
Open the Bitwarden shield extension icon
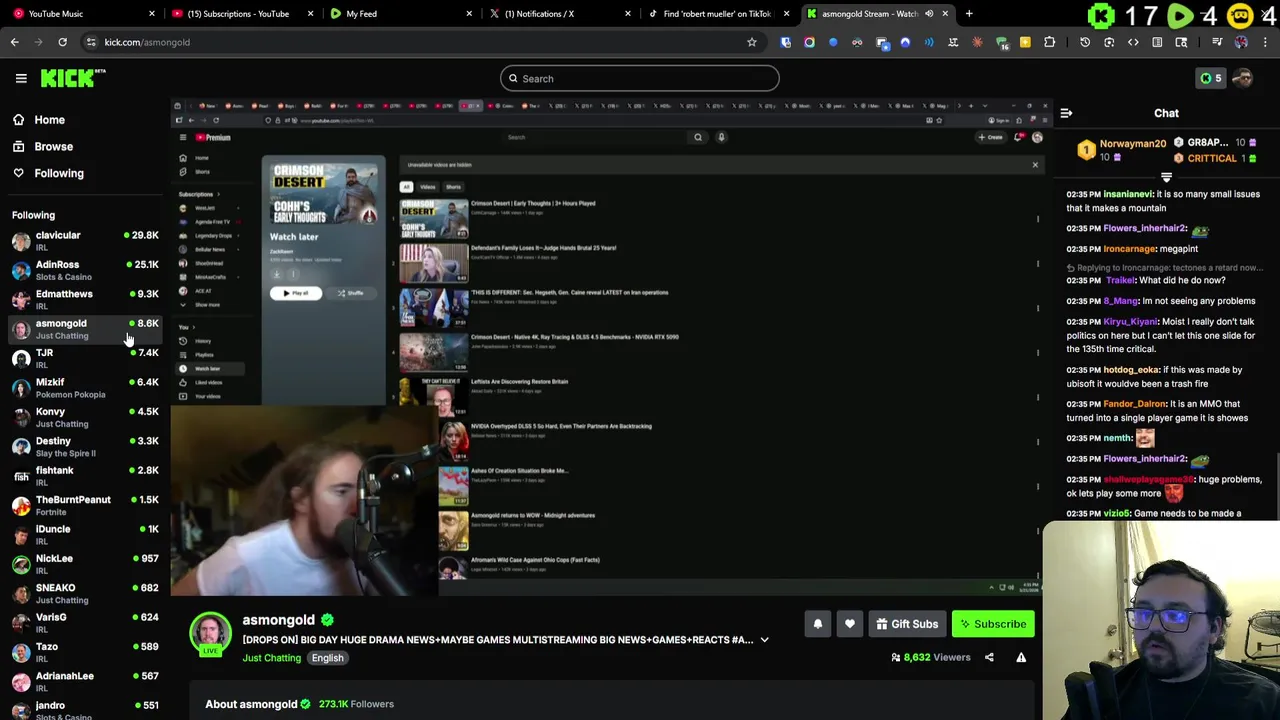(785, 42)
